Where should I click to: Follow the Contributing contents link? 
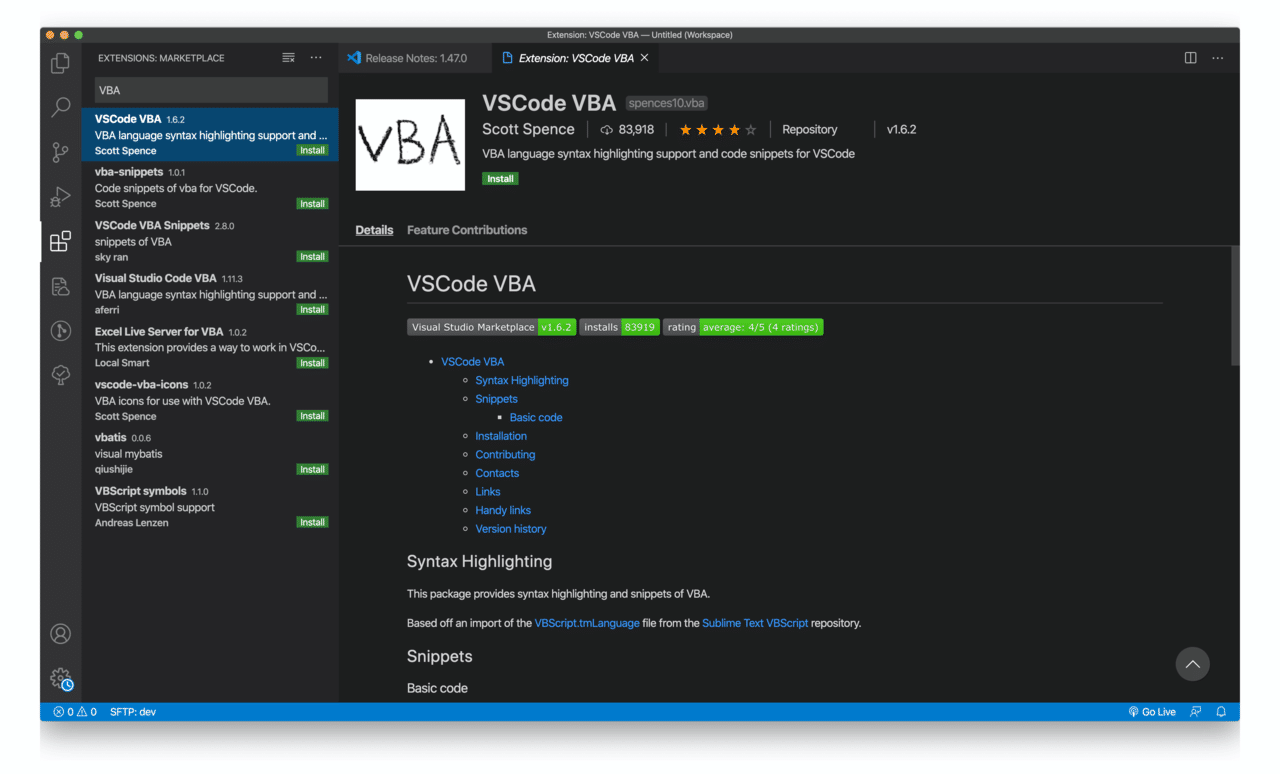coord(505,455)
